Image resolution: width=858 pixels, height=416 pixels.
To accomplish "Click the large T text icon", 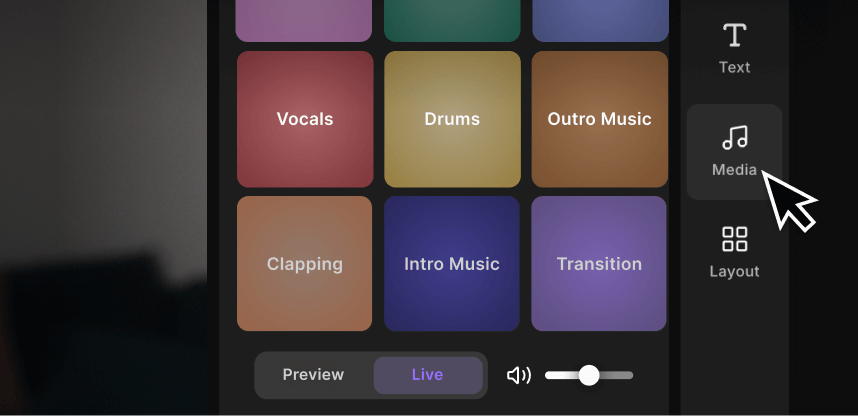I will tap(734, 36).
